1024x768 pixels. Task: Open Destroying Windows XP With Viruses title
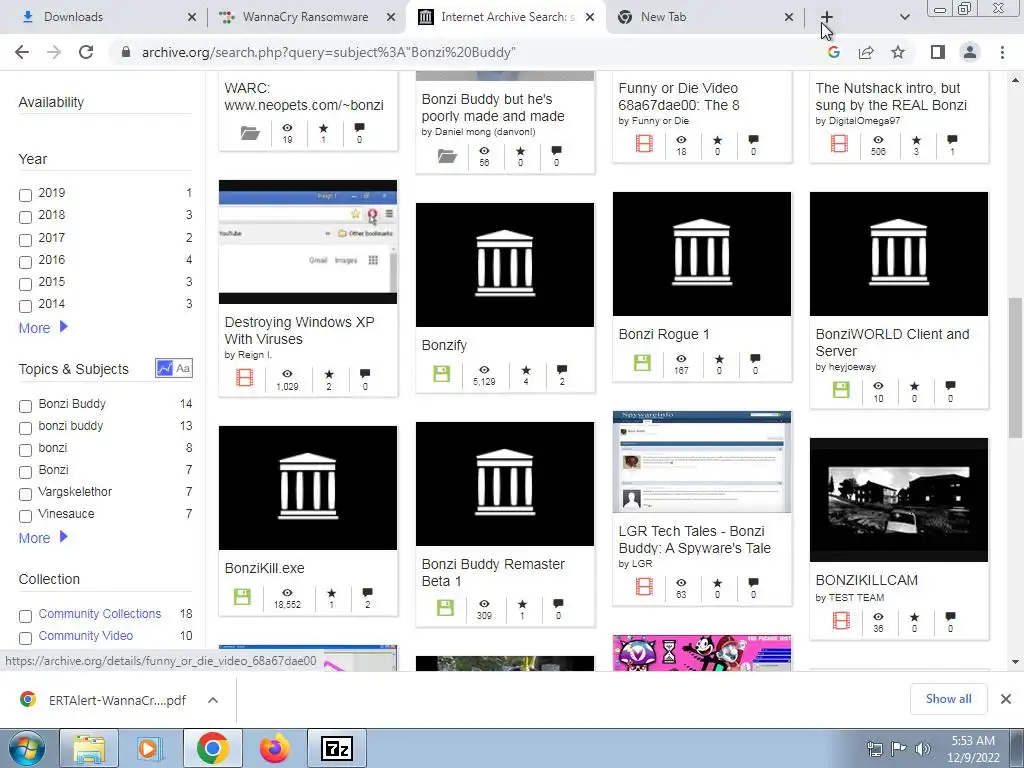[299, 330]
